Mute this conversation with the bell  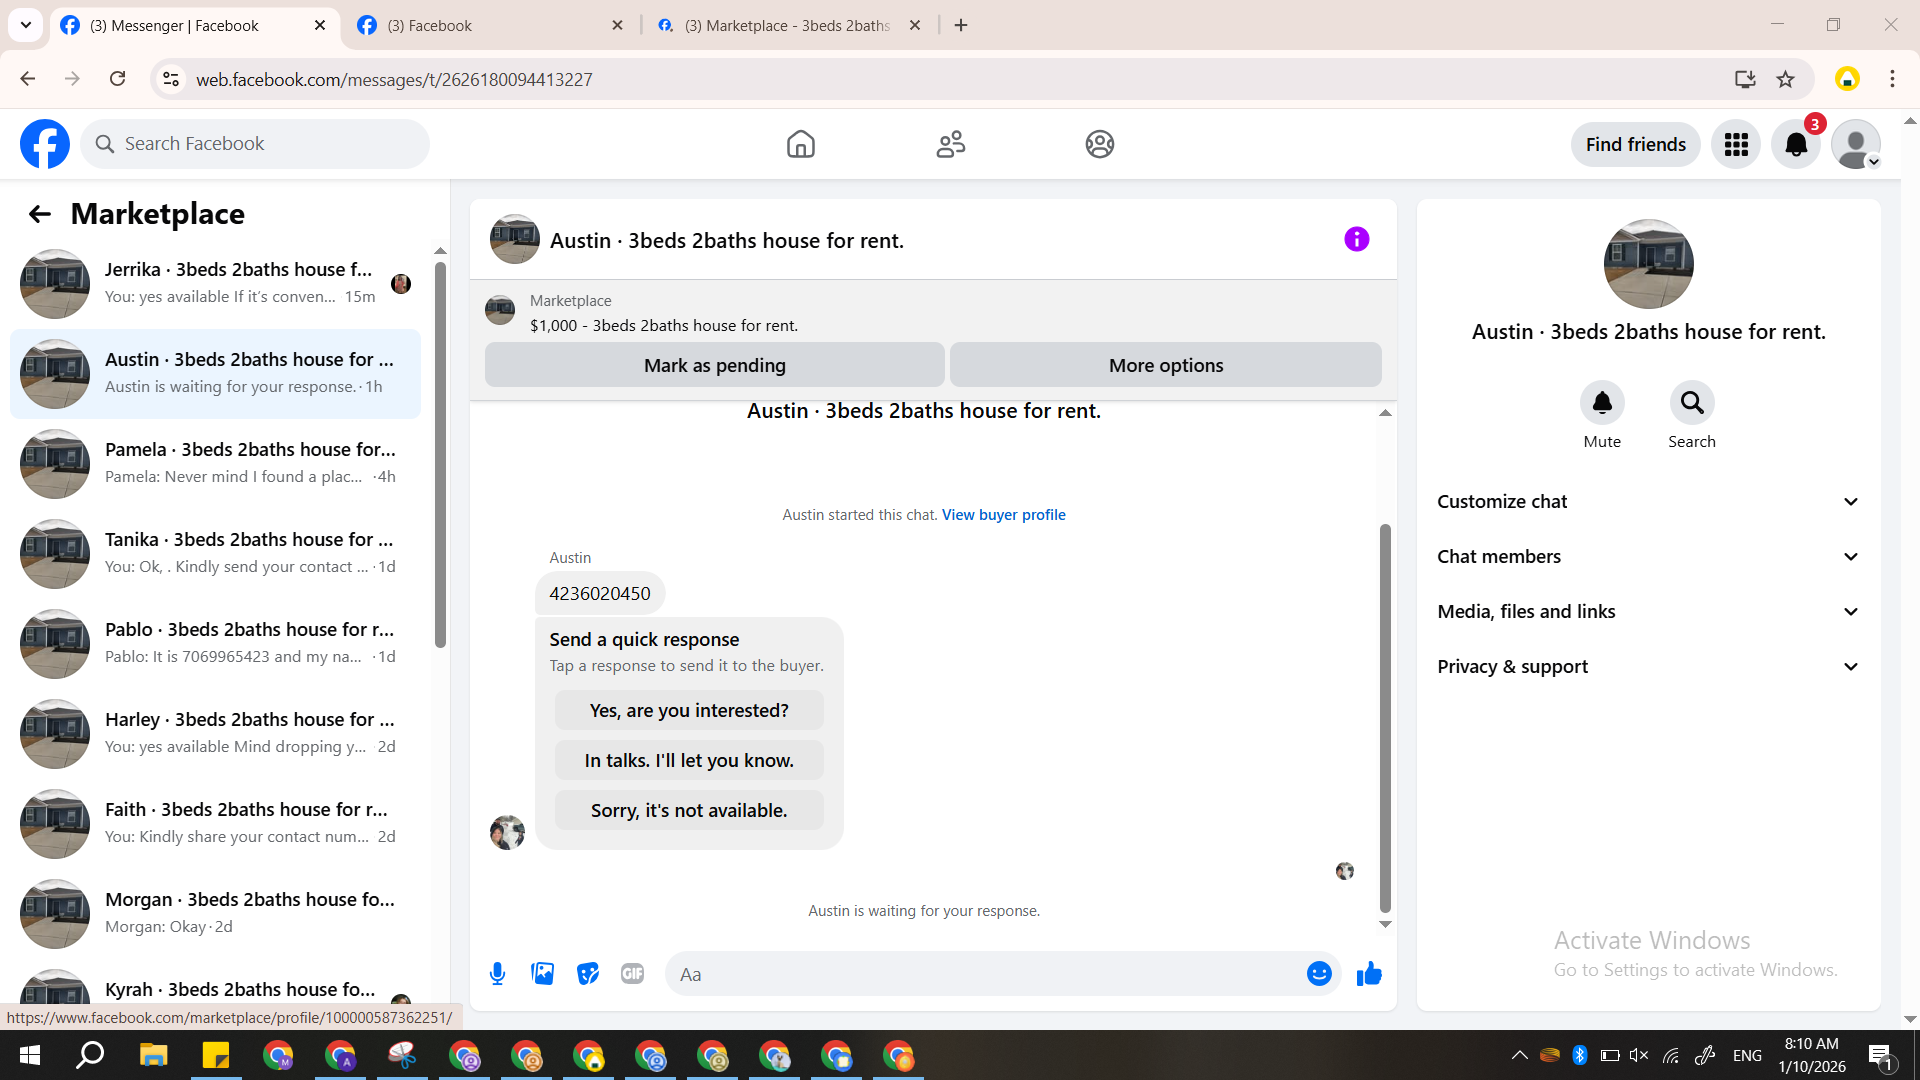pyautogui.click(x=1601, y=403)
